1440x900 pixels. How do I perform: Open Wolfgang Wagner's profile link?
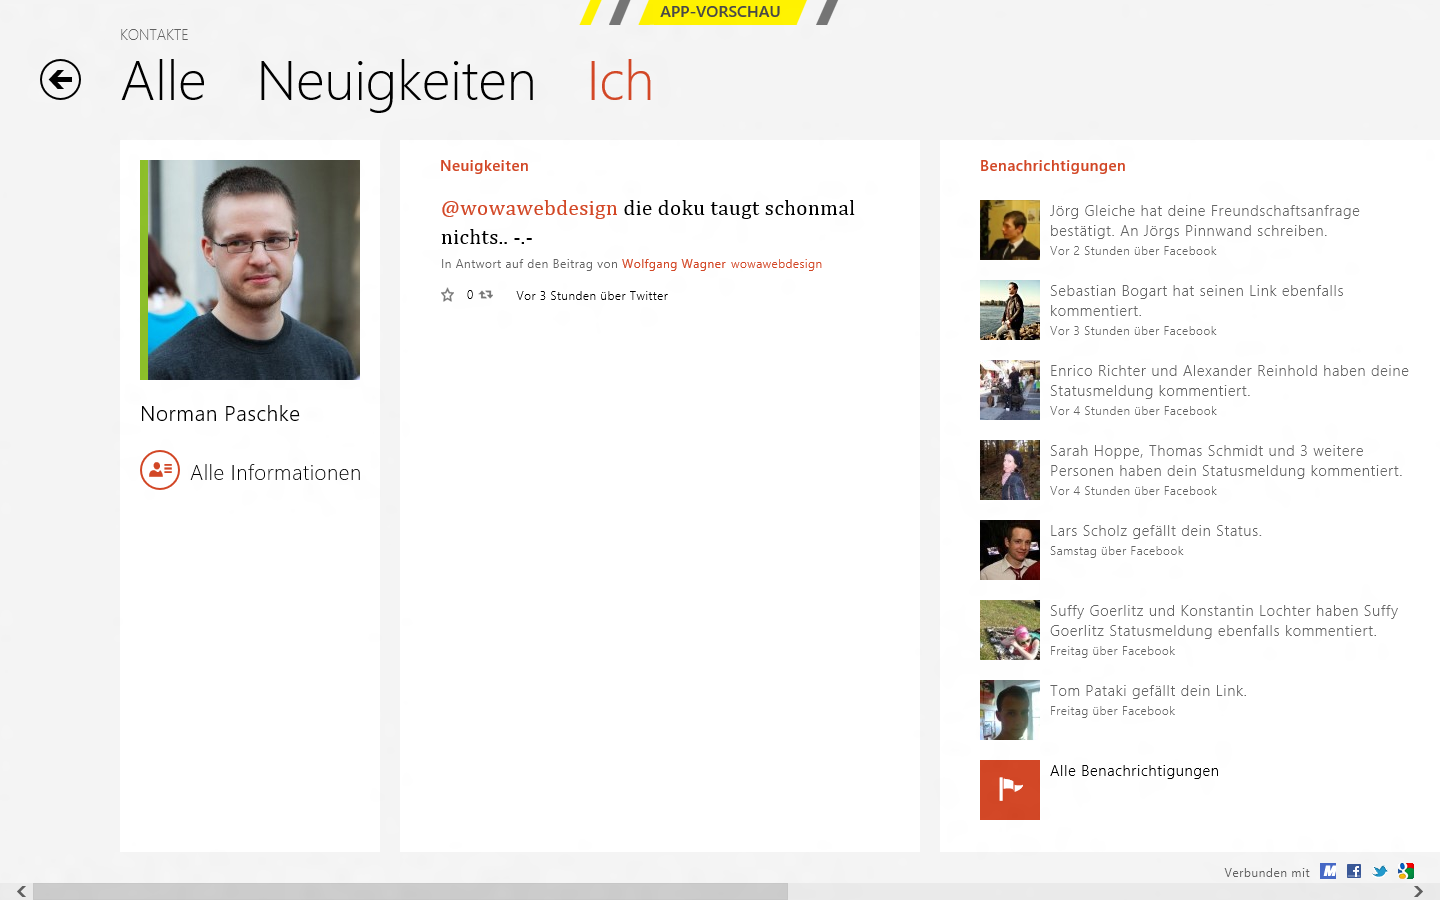click(674, 264)
